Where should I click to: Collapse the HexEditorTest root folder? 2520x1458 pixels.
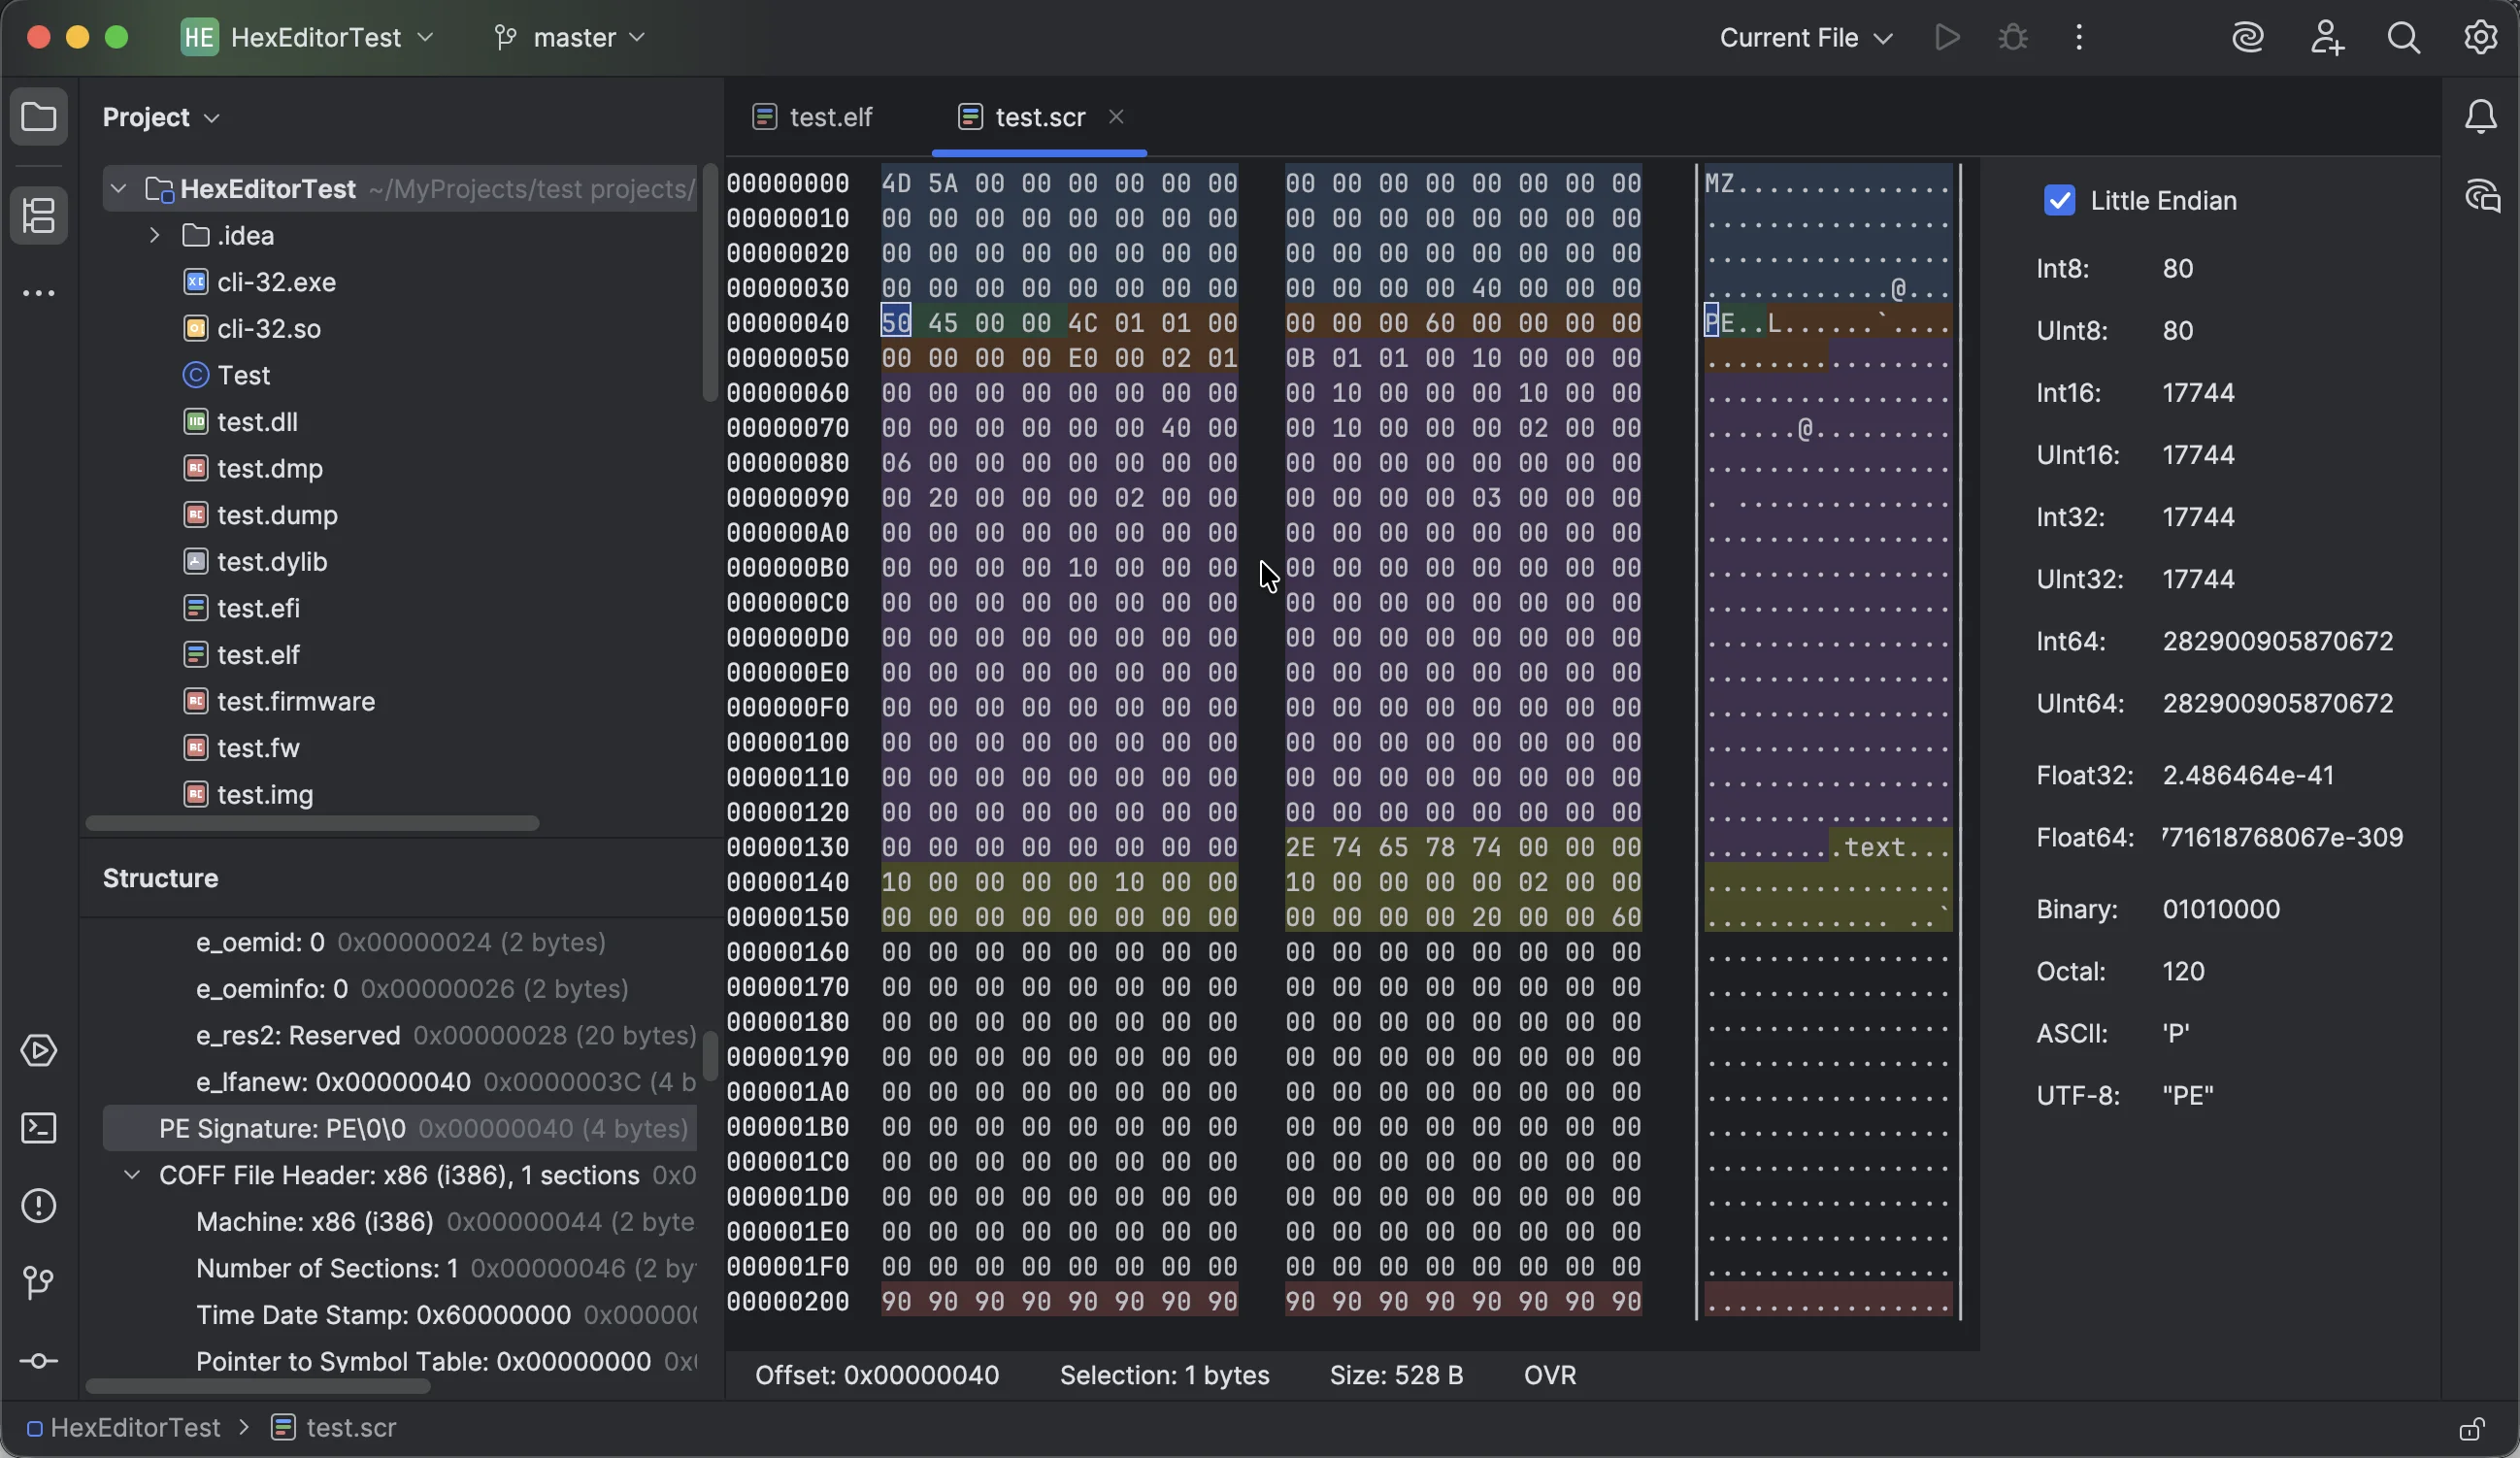(x=118, y=189)
